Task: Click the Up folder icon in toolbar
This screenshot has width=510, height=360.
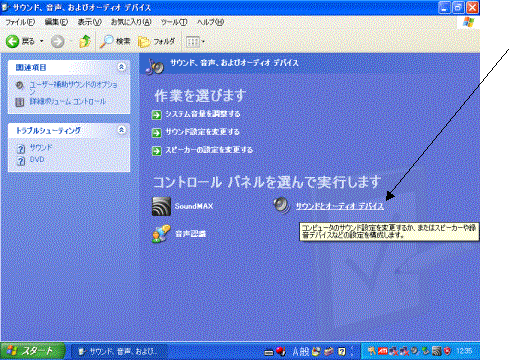Action: click(x=85, y=42)
